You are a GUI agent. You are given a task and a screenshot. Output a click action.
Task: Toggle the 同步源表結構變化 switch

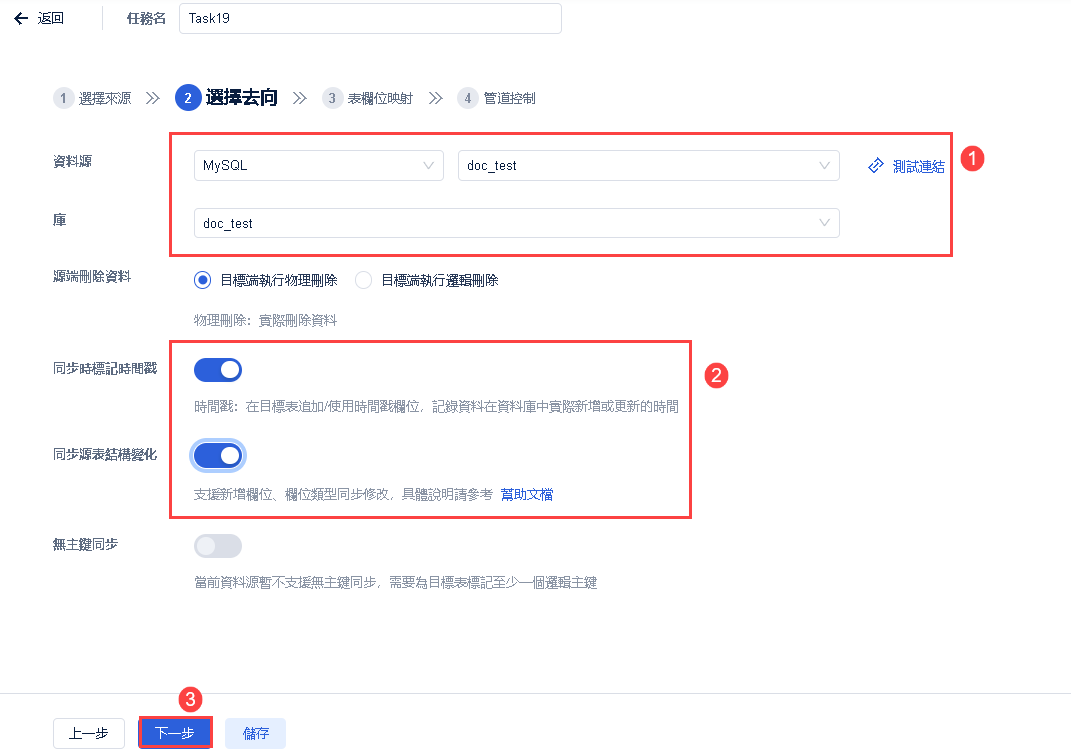coord(218,456)
